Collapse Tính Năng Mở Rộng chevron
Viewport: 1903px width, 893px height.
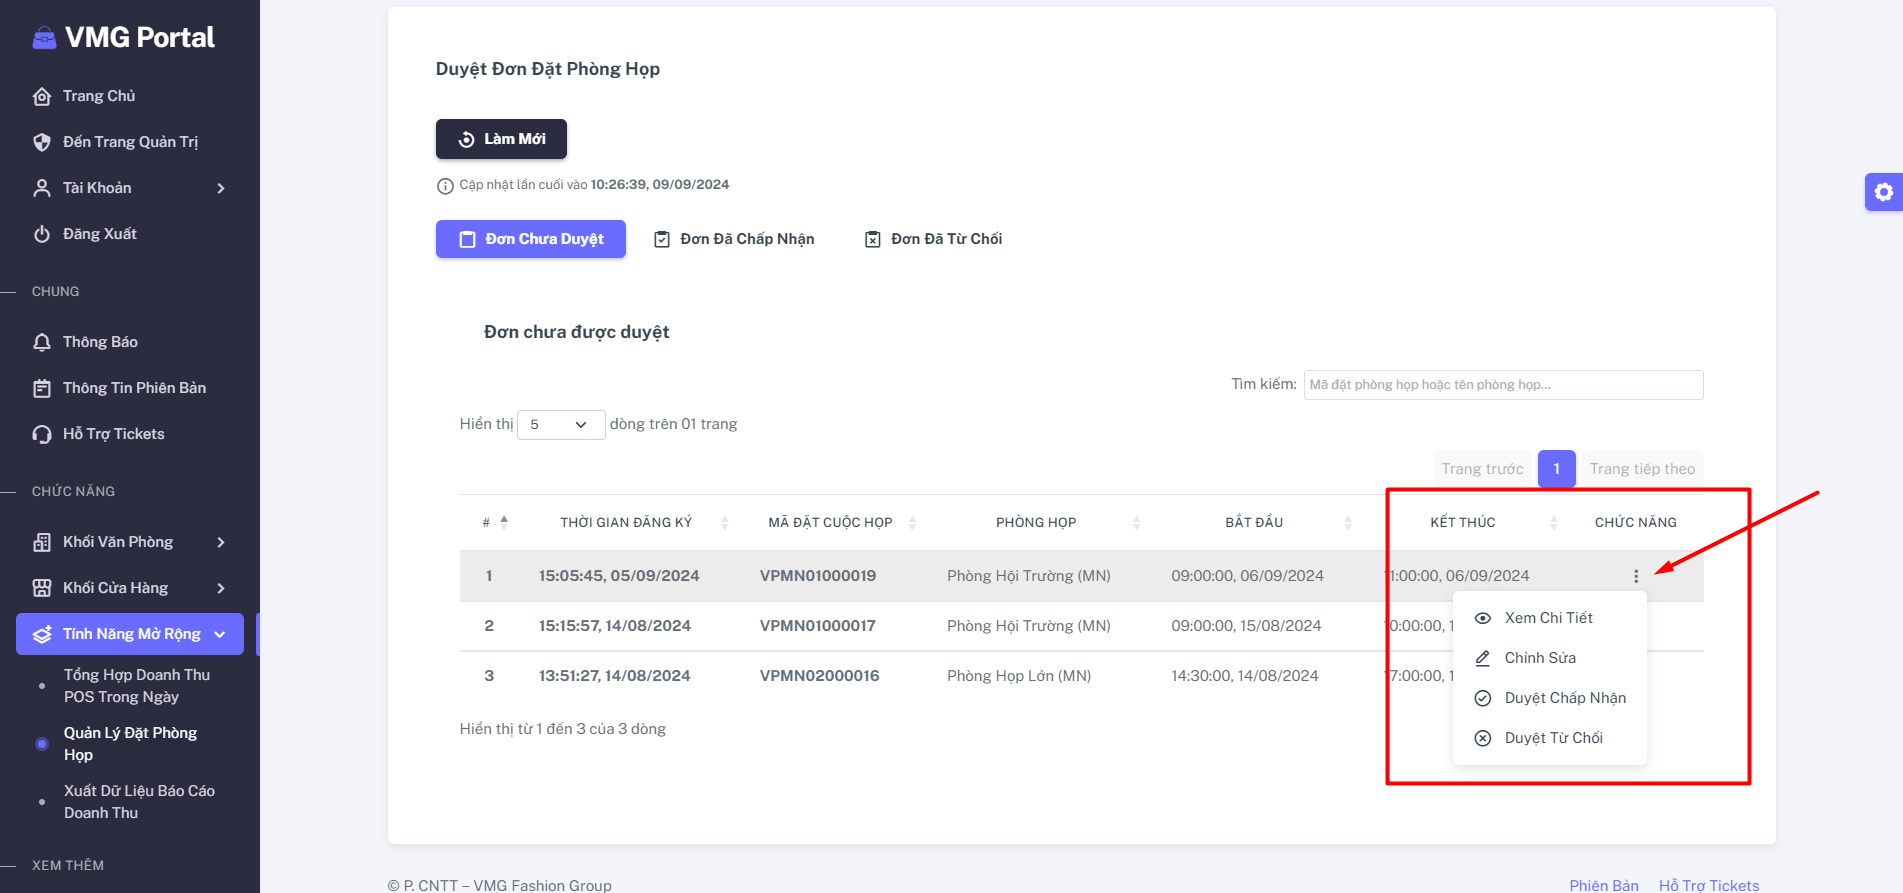220,634
